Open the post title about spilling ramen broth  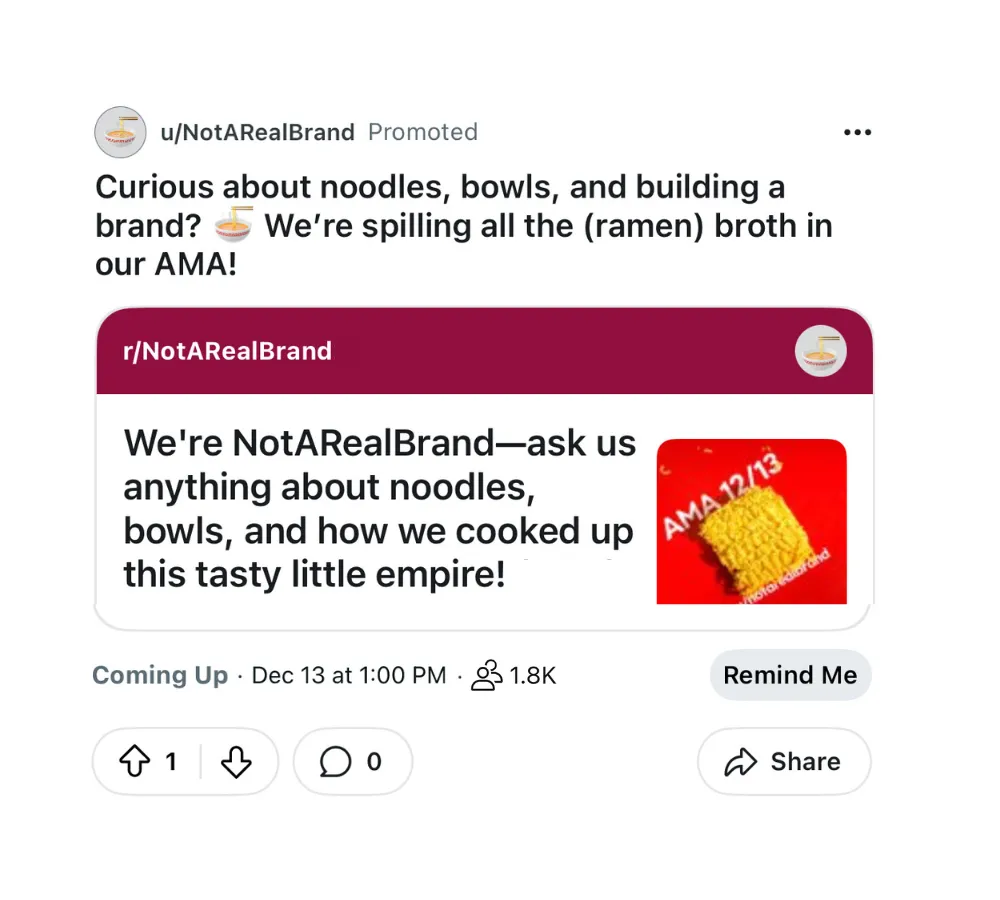(464, 225)
